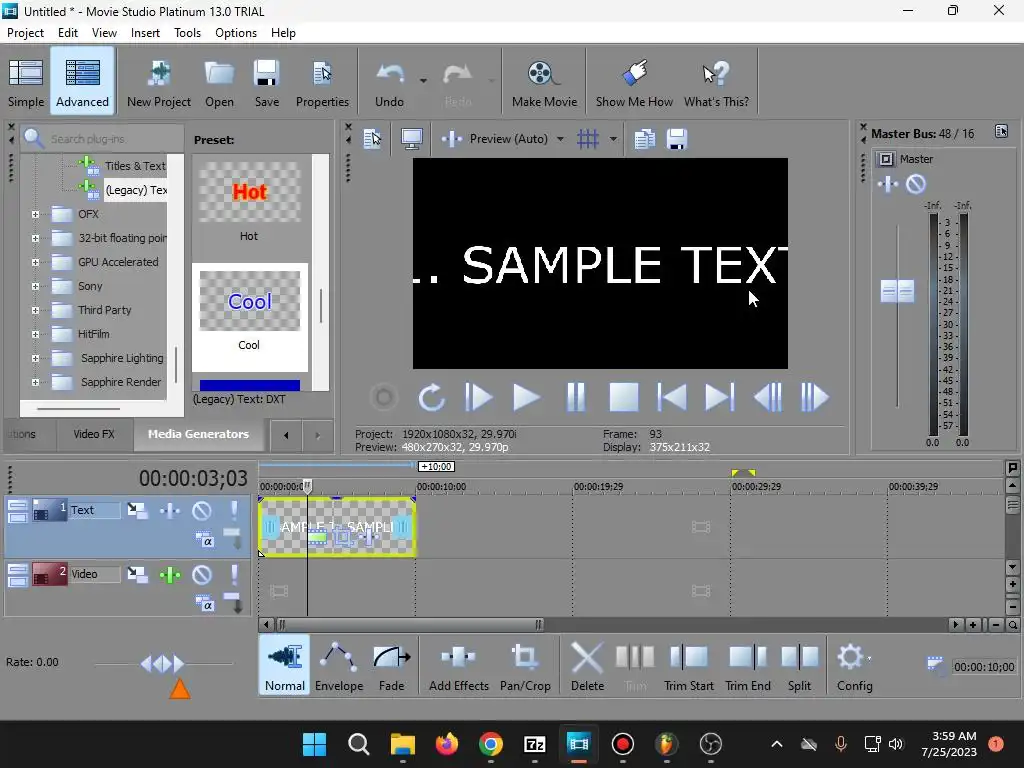Adjust the Master volume fader
Viewport: 1024px width, 768px height.
[x=897, y=291]
